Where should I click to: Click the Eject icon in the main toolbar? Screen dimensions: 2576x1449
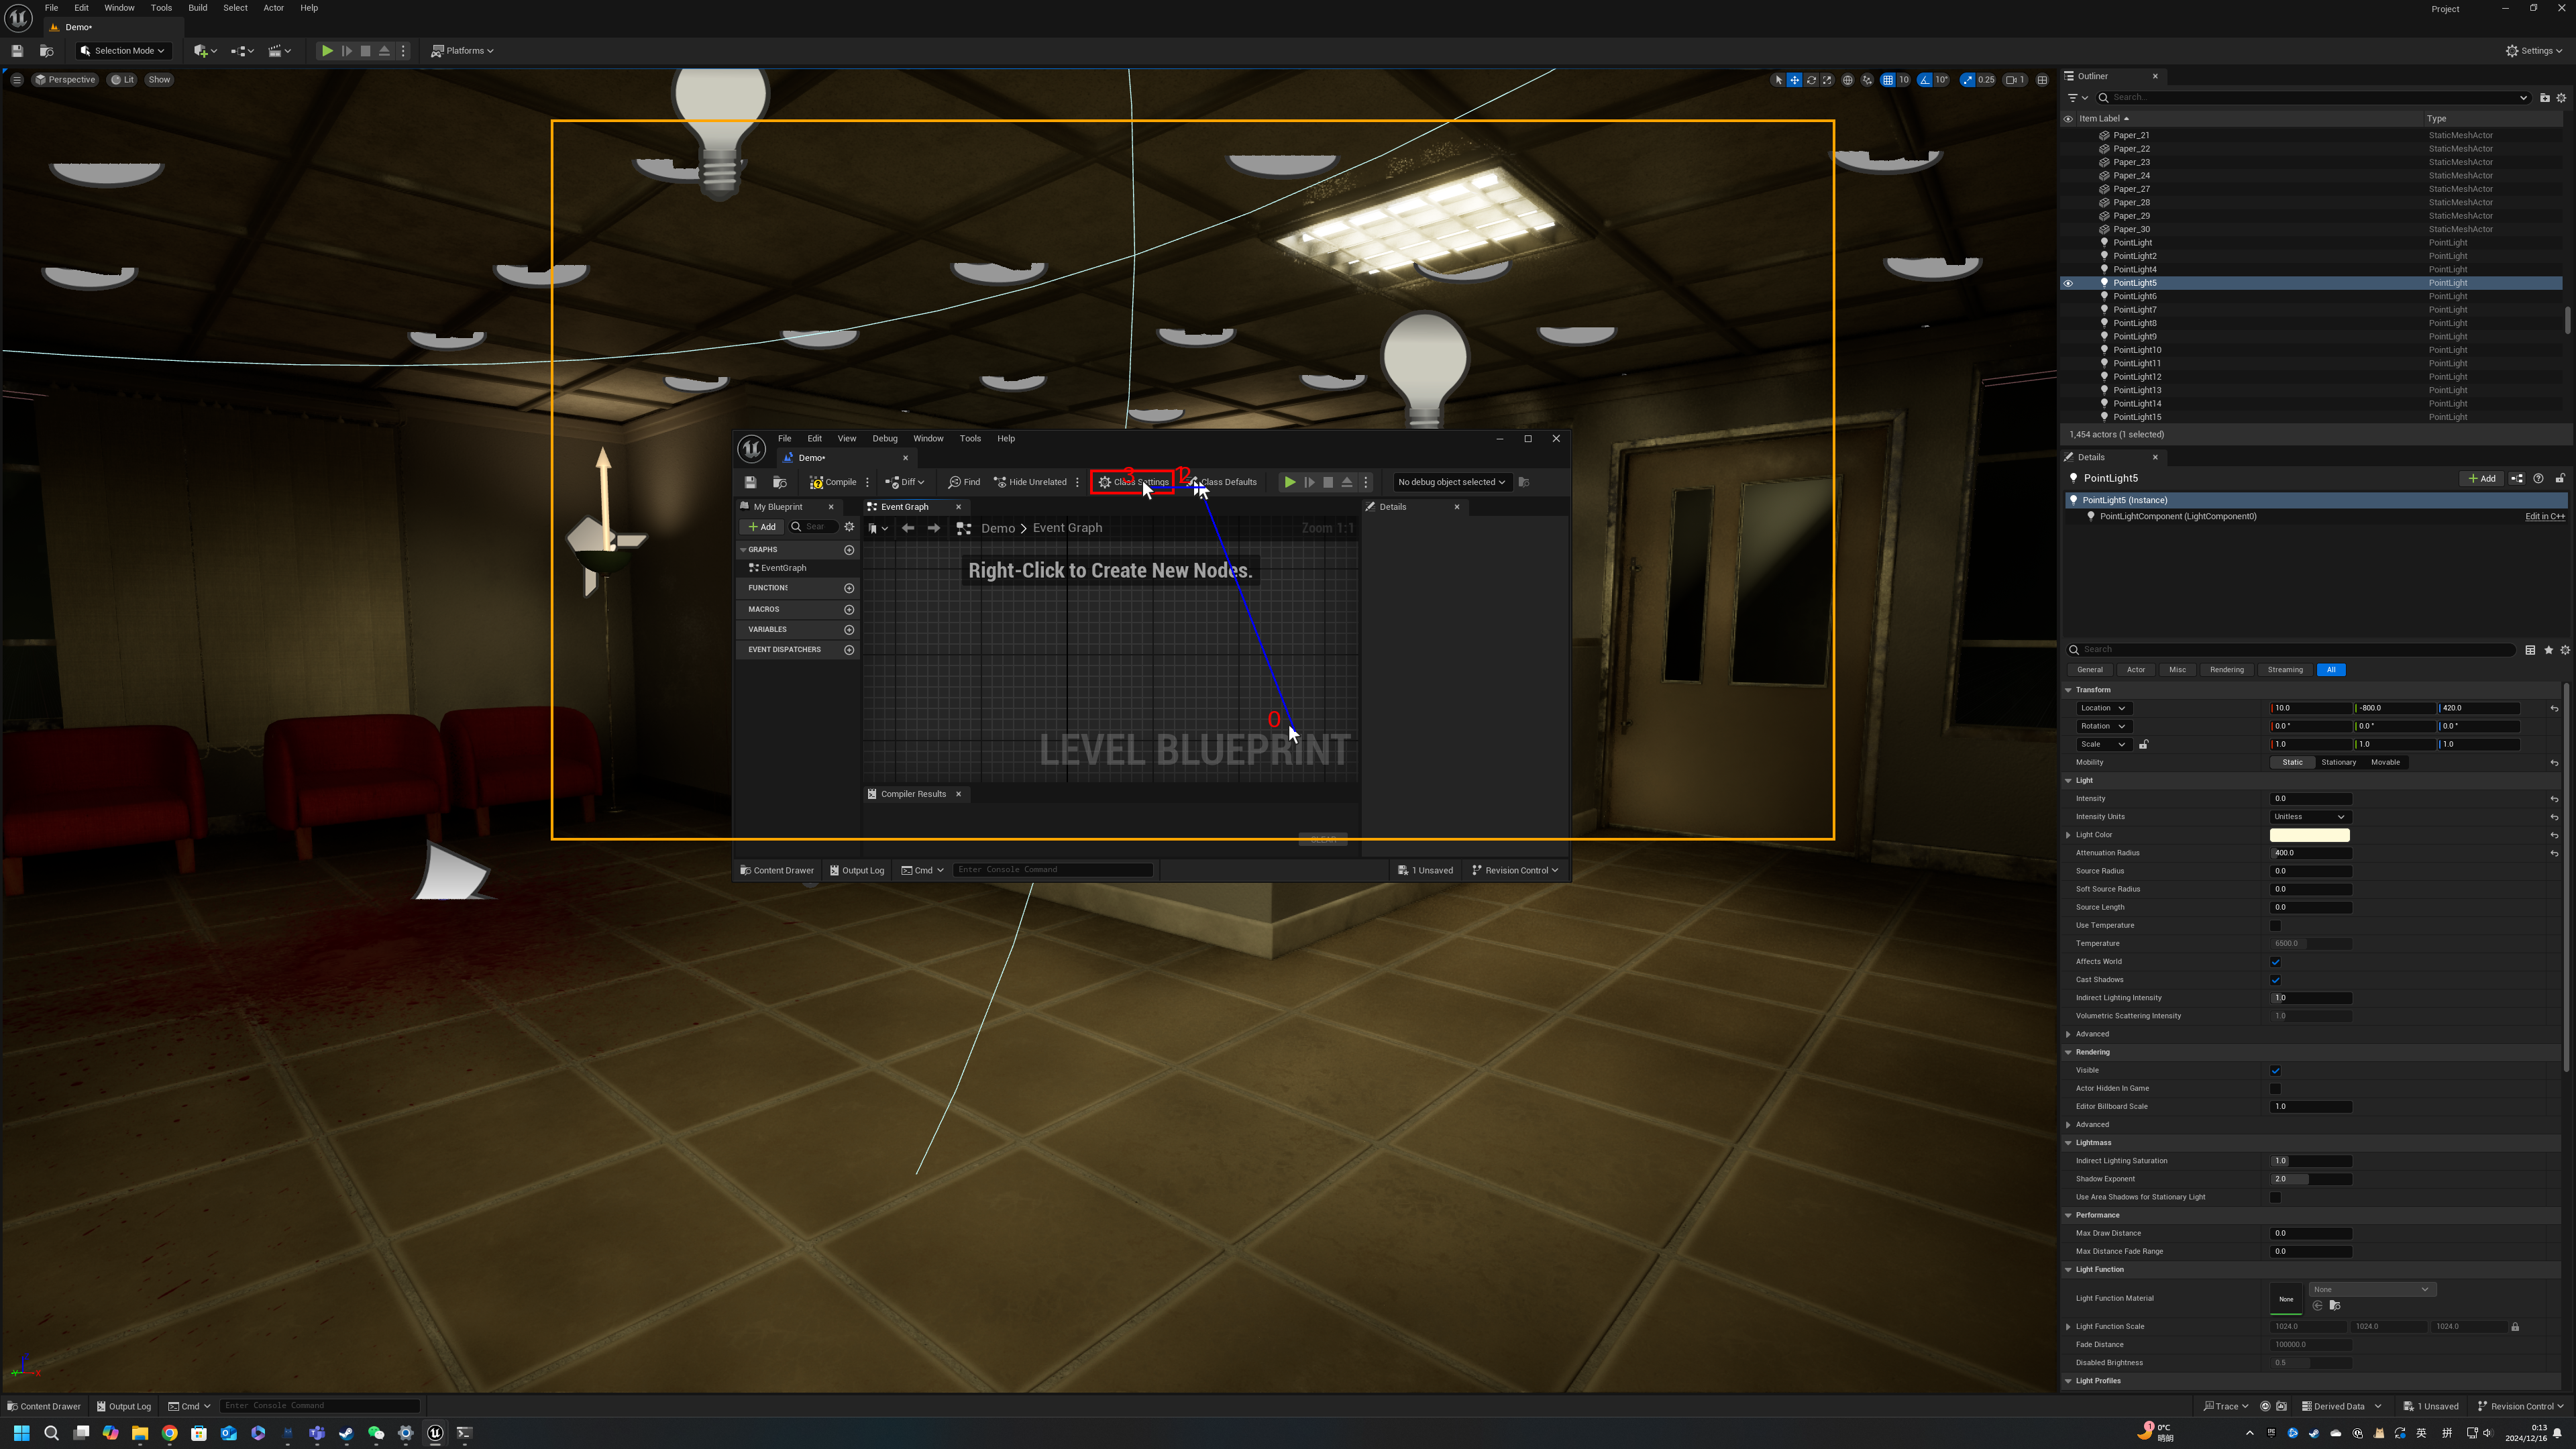click(x=384, y=51)
